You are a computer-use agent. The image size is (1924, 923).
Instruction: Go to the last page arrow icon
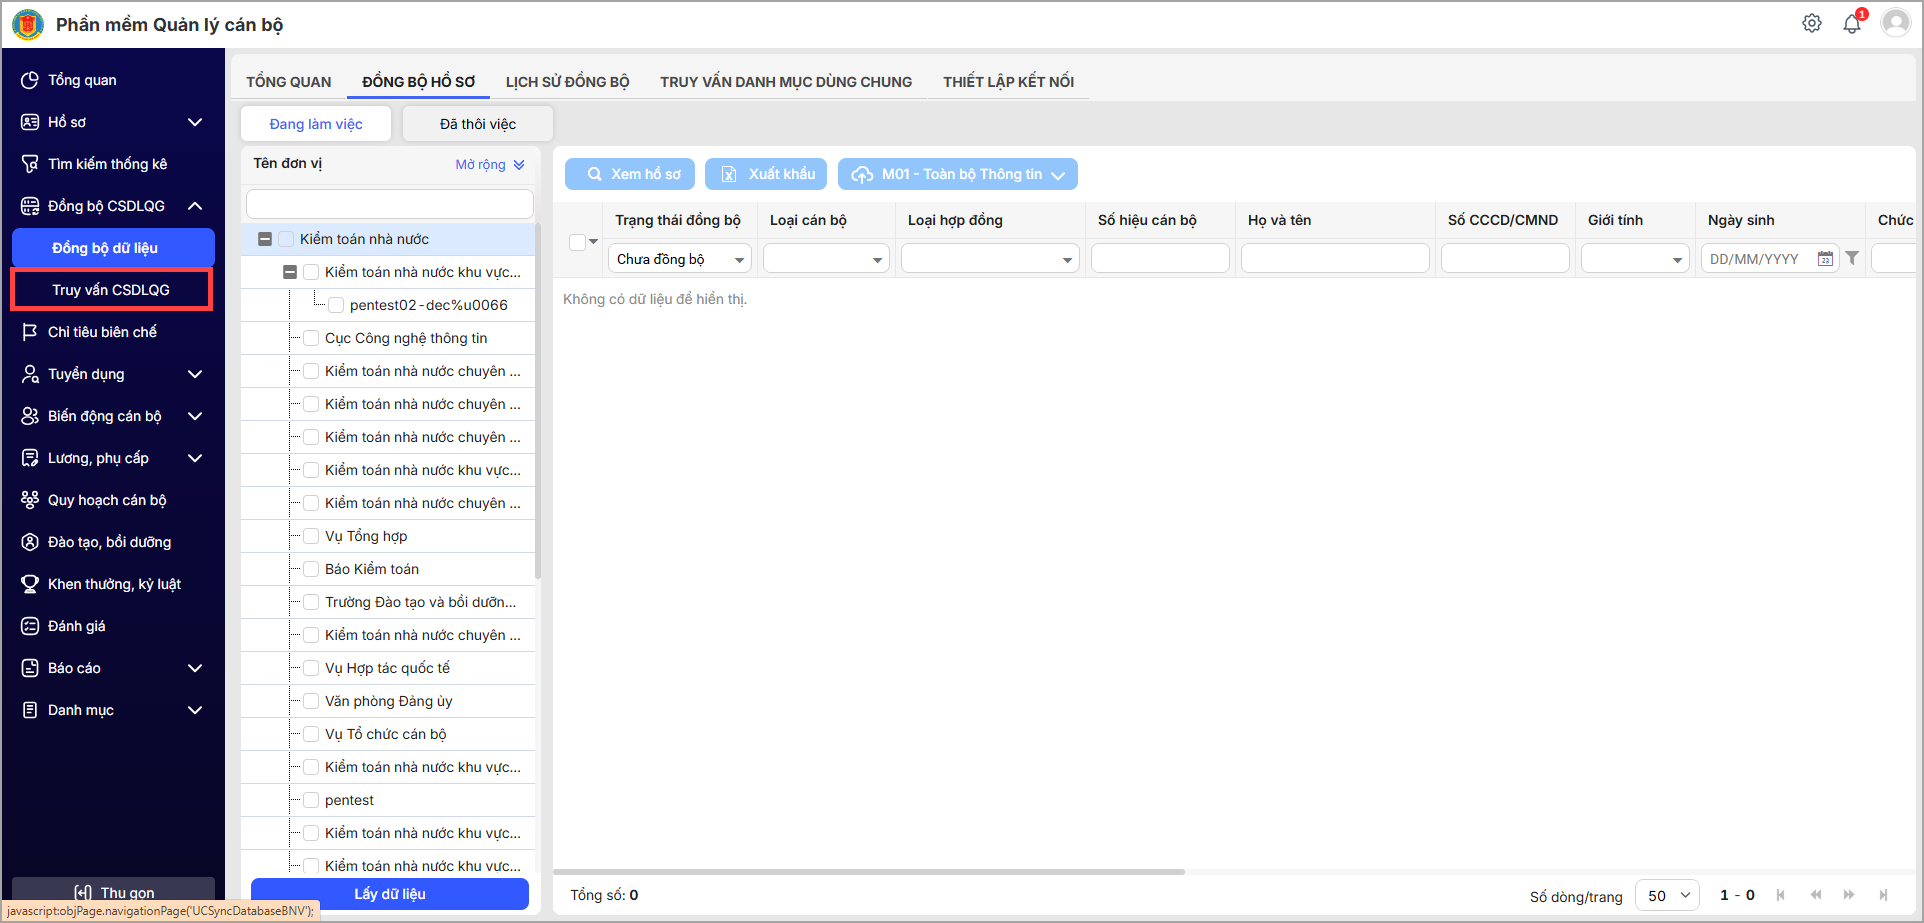(x=1883, y=895)
